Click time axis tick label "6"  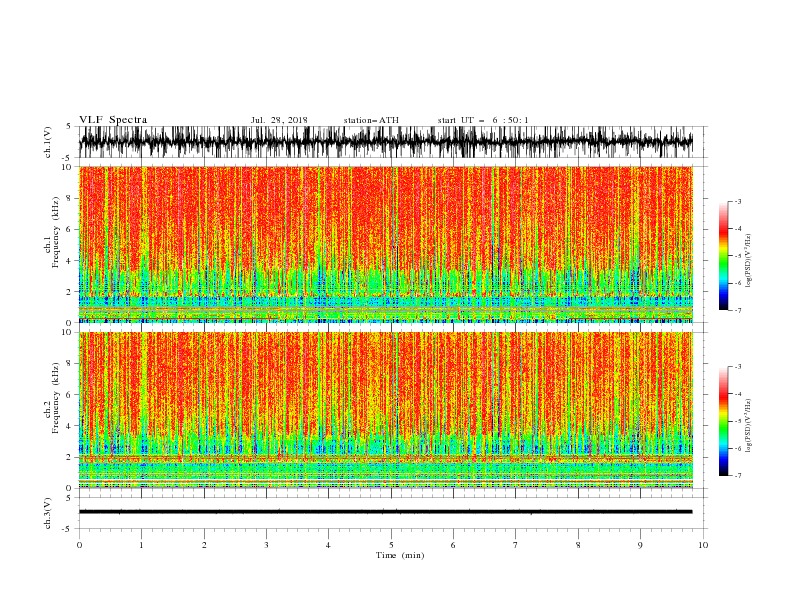(453, 545)
